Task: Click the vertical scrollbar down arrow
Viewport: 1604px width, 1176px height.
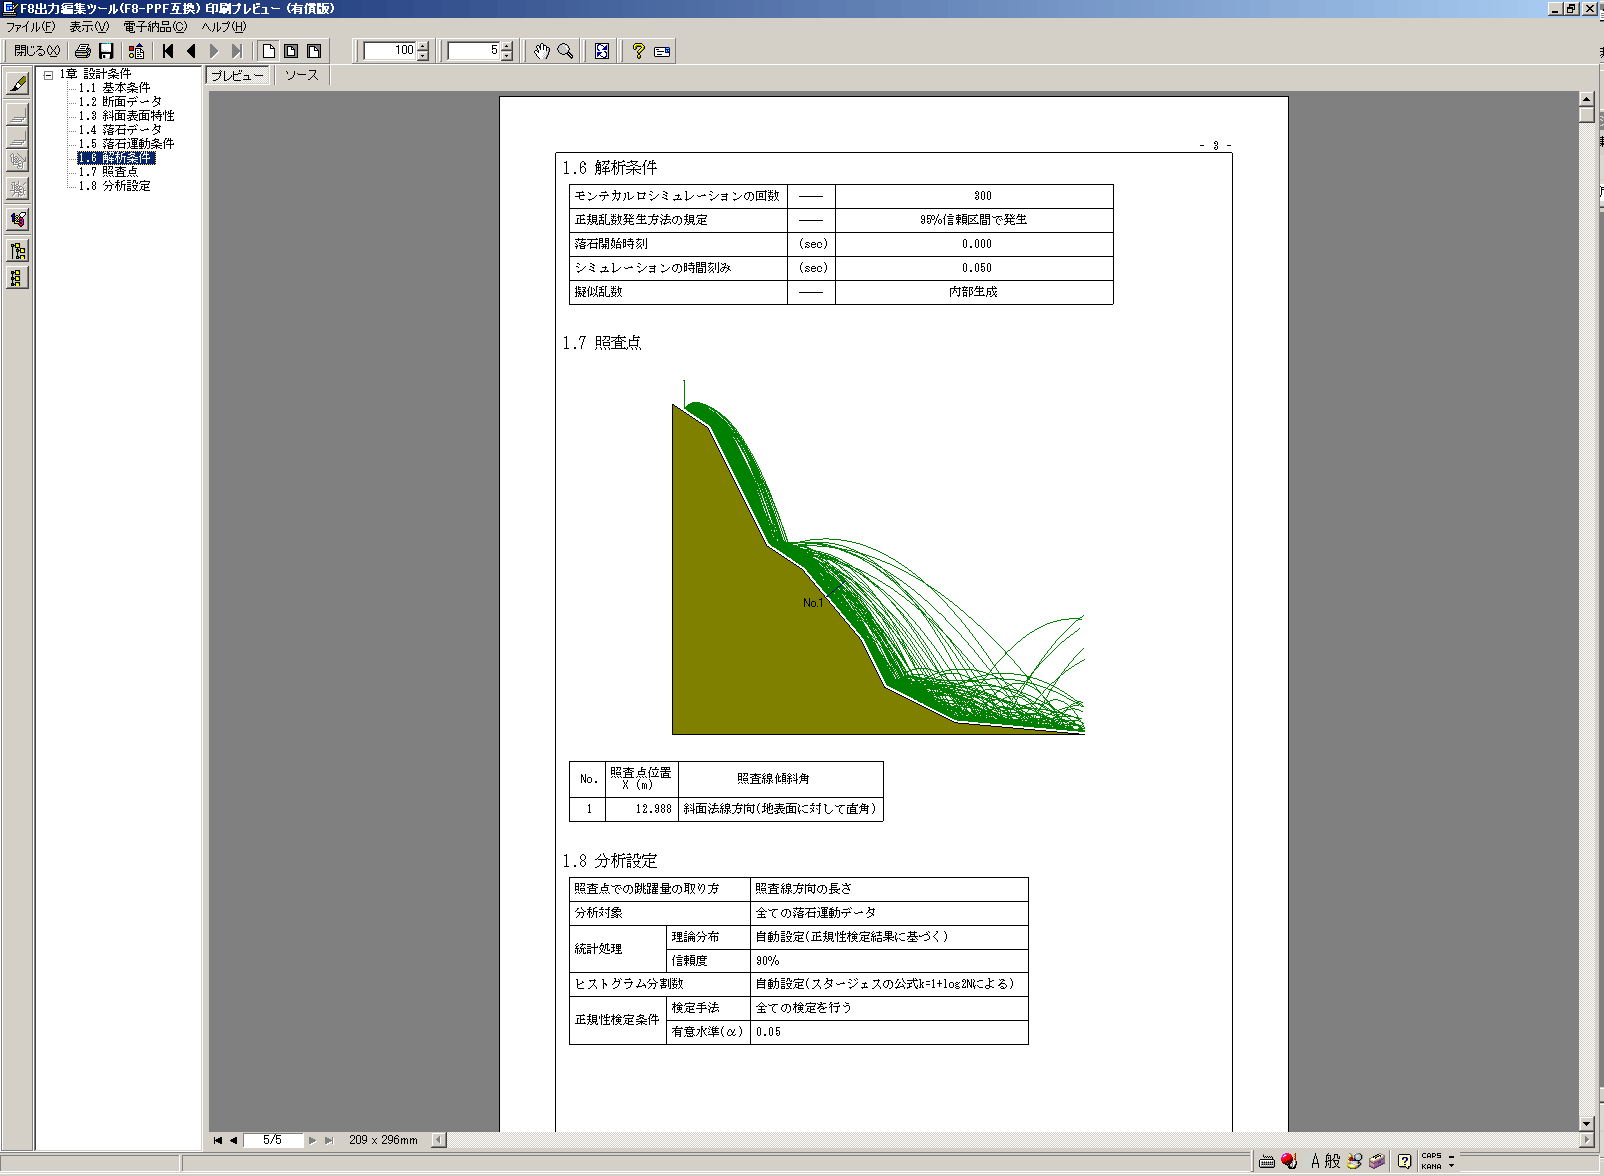Action: (x=1586, y=1123)
